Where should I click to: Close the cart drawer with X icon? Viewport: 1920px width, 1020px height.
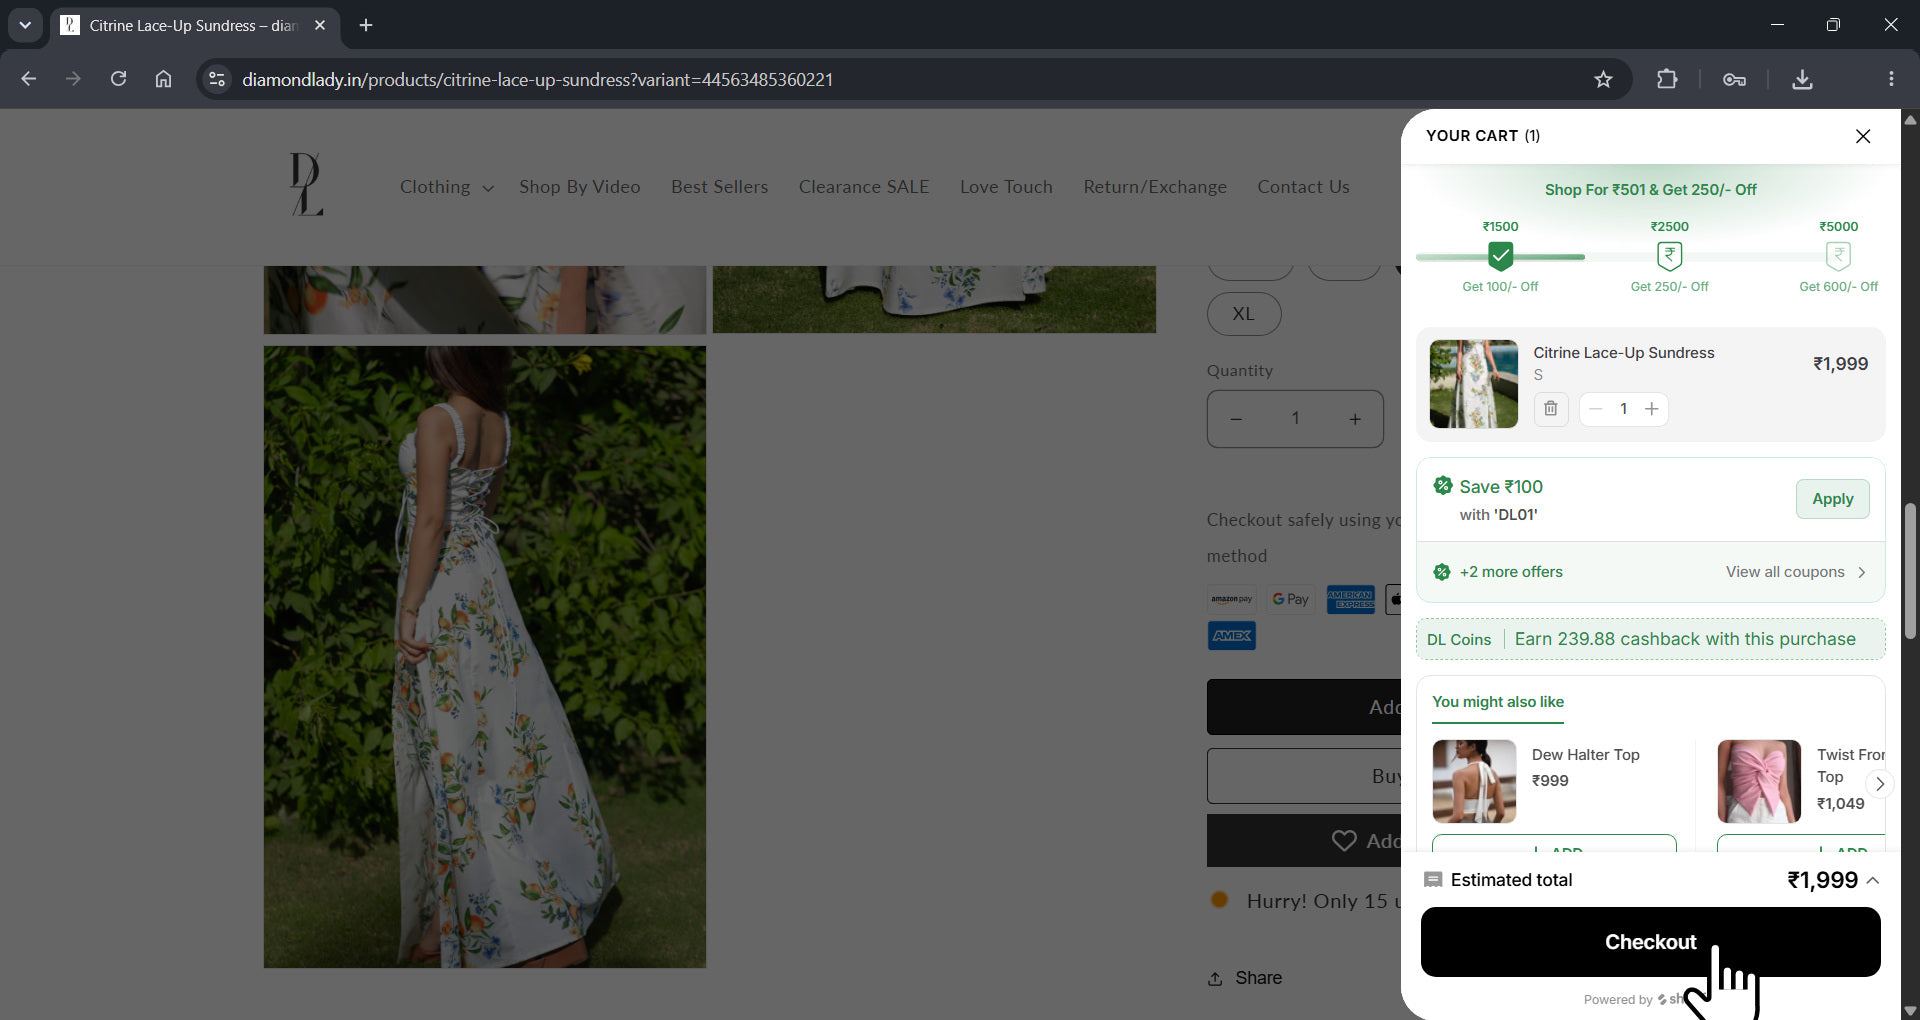(1862, 136)
